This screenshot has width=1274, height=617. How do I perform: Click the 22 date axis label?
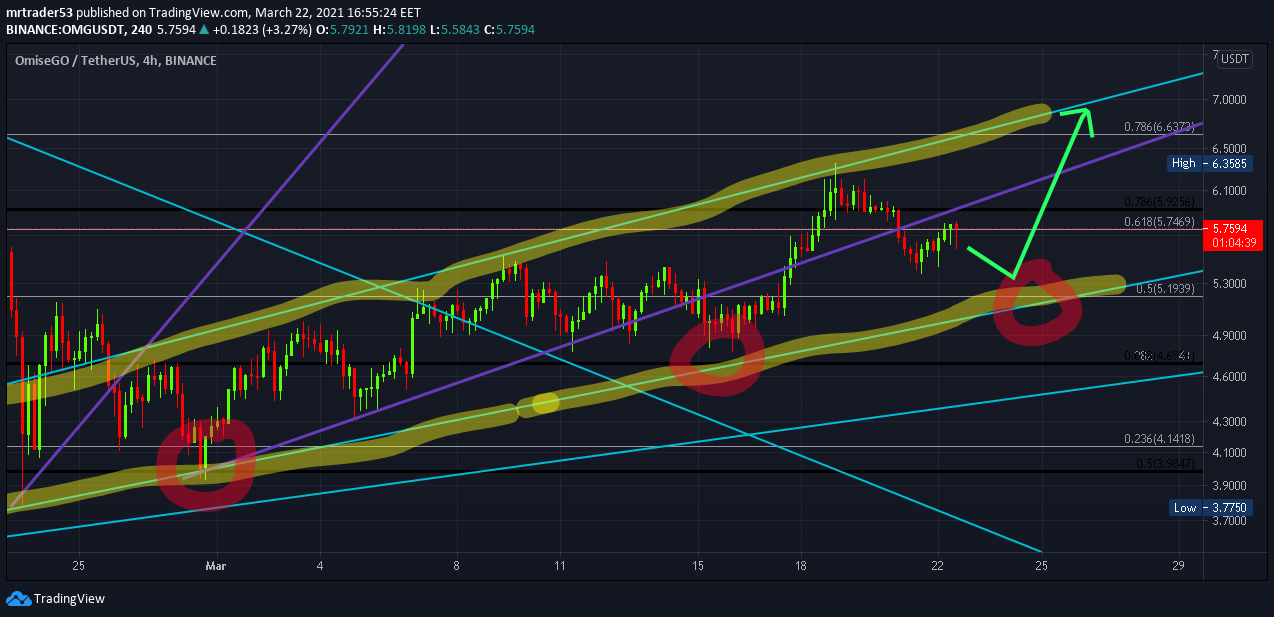pyautogui.click(x=937, y=565)
